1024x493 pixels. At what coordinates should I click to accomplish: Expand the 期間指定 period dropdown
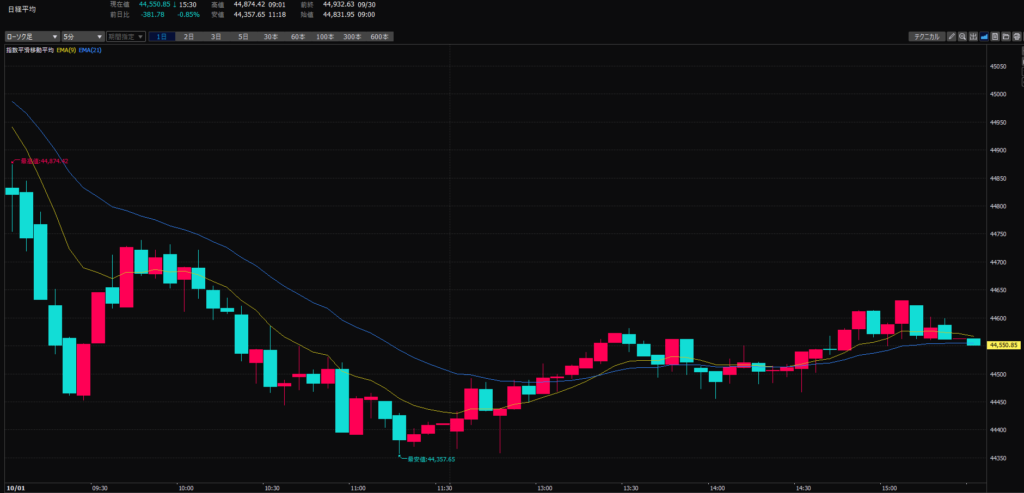point(126,37)
